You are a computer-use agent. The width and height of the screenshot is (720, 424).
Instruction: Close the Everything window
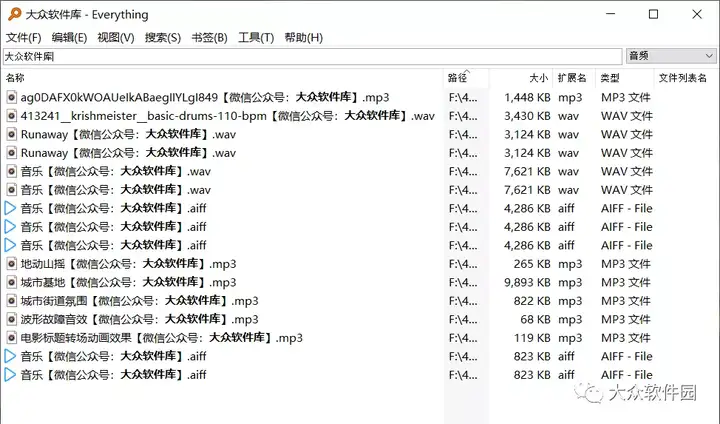(x=697, y=14)
